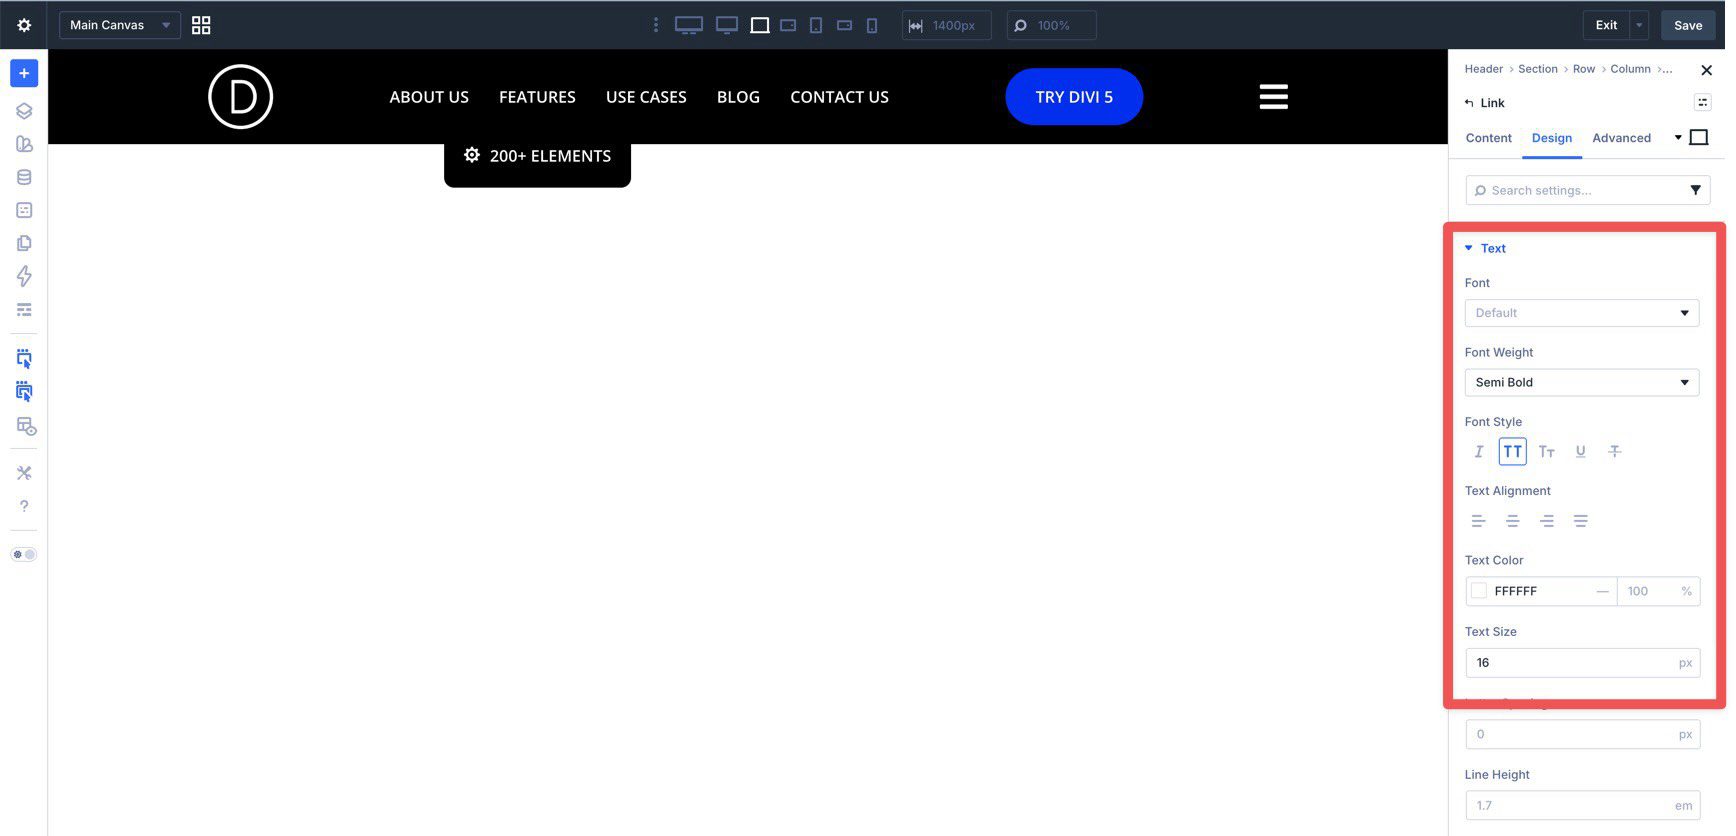
Task: Toggle italic font style
Action: click(x=1478, y=452)
